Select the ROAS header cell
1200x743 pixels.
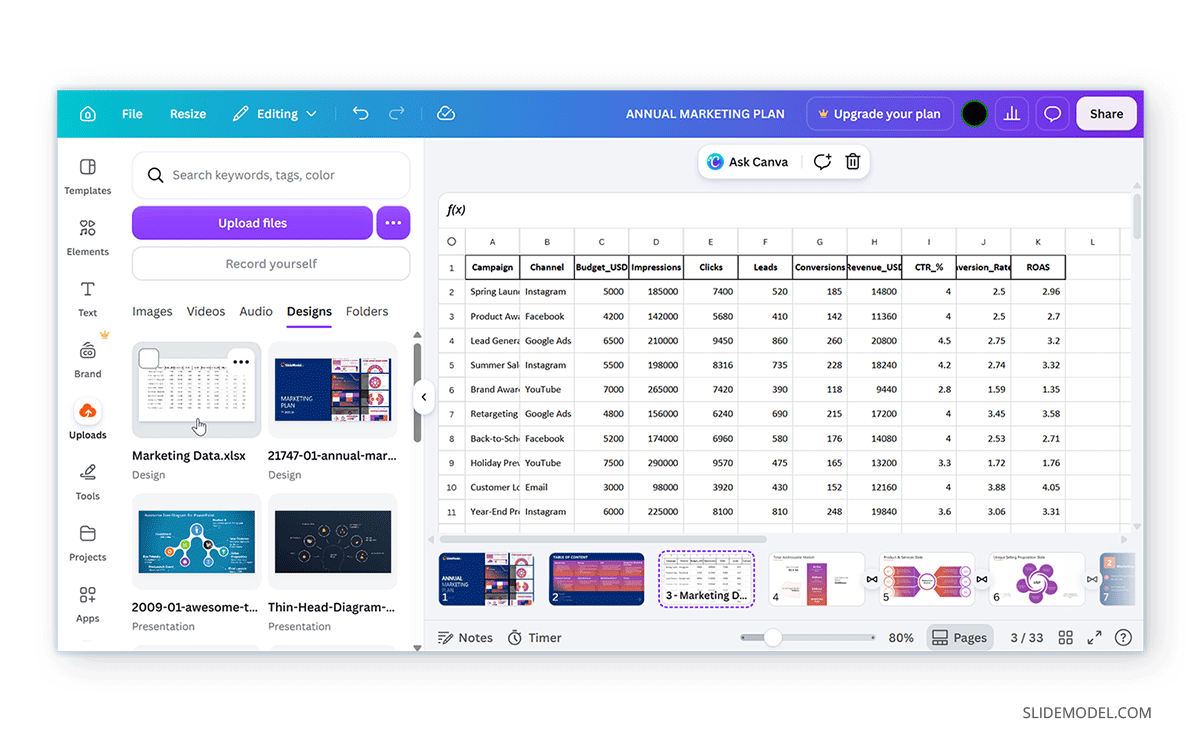click(x=1038, y=267)
